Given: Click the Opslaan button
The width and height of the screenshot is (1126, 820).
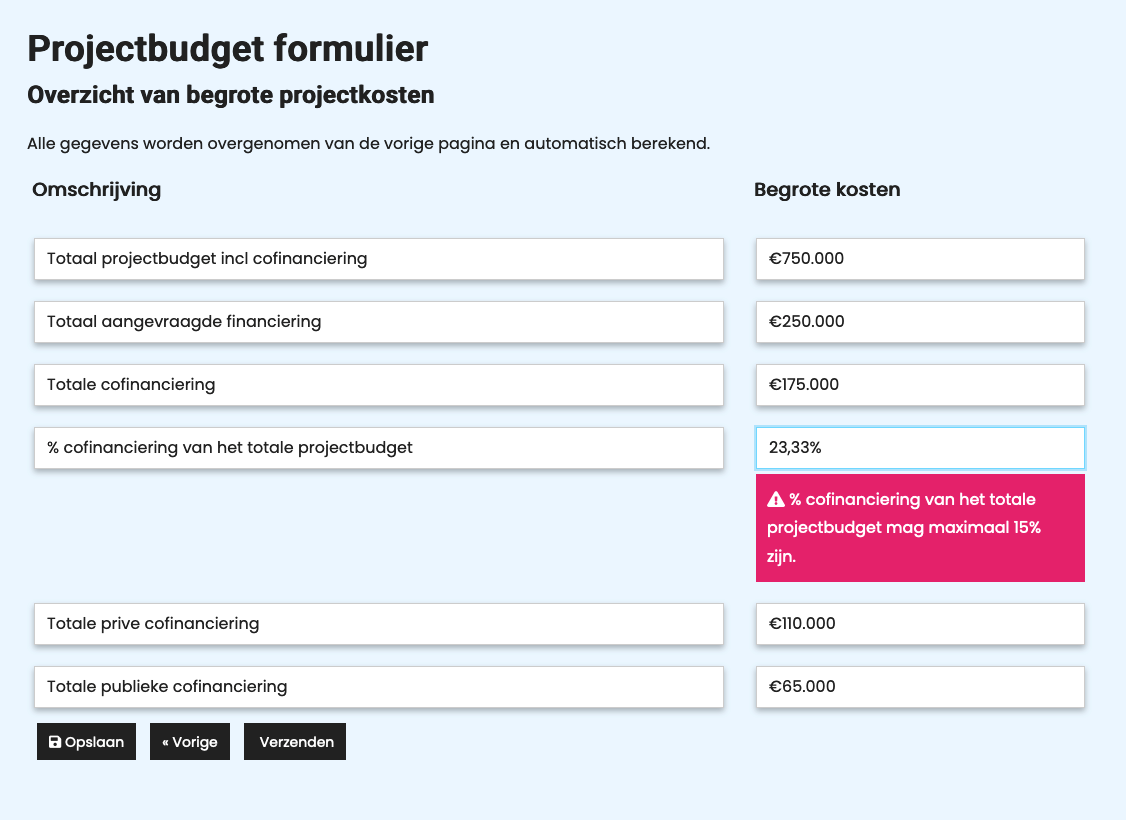Looking at the screenshot, I should pos(86,741).
